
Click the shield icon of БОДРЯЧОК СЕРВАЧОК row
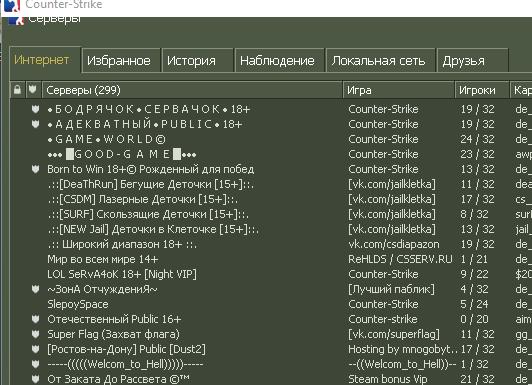(x=35, y=109)
